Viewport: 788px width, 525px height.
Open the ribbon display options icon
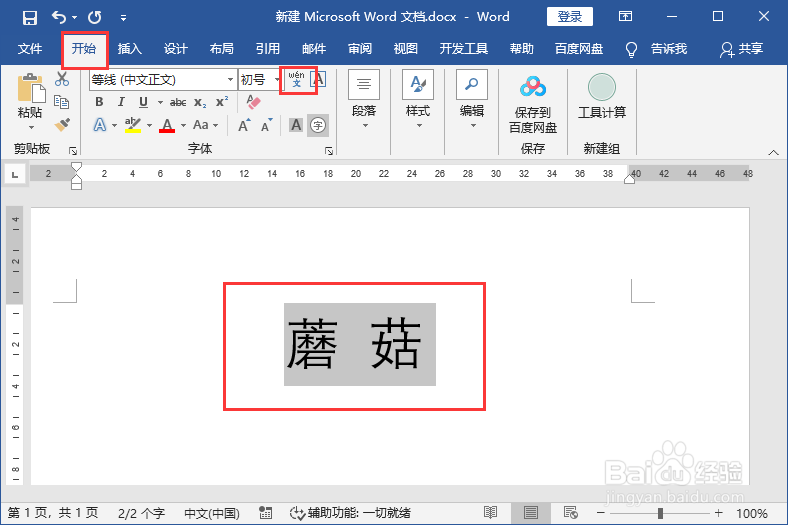pyautogui.click(x=625, y=17)
